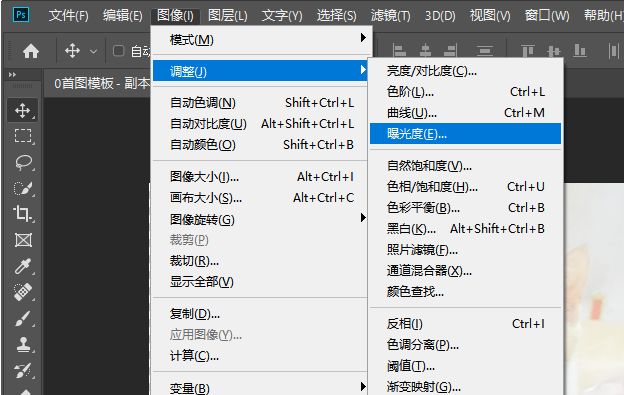Go to the Home screen icon

[31, 51]
